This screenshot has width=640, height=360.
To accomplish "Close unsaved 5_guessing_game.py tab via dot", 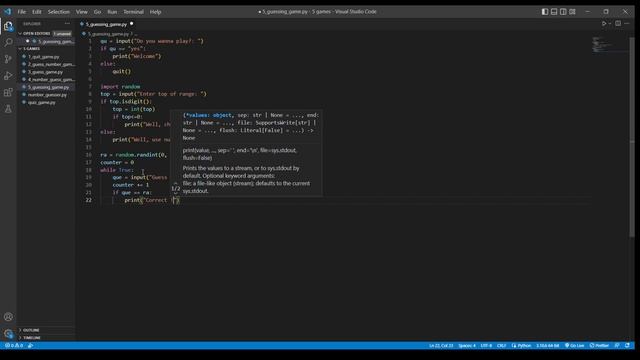I will 131,24.
